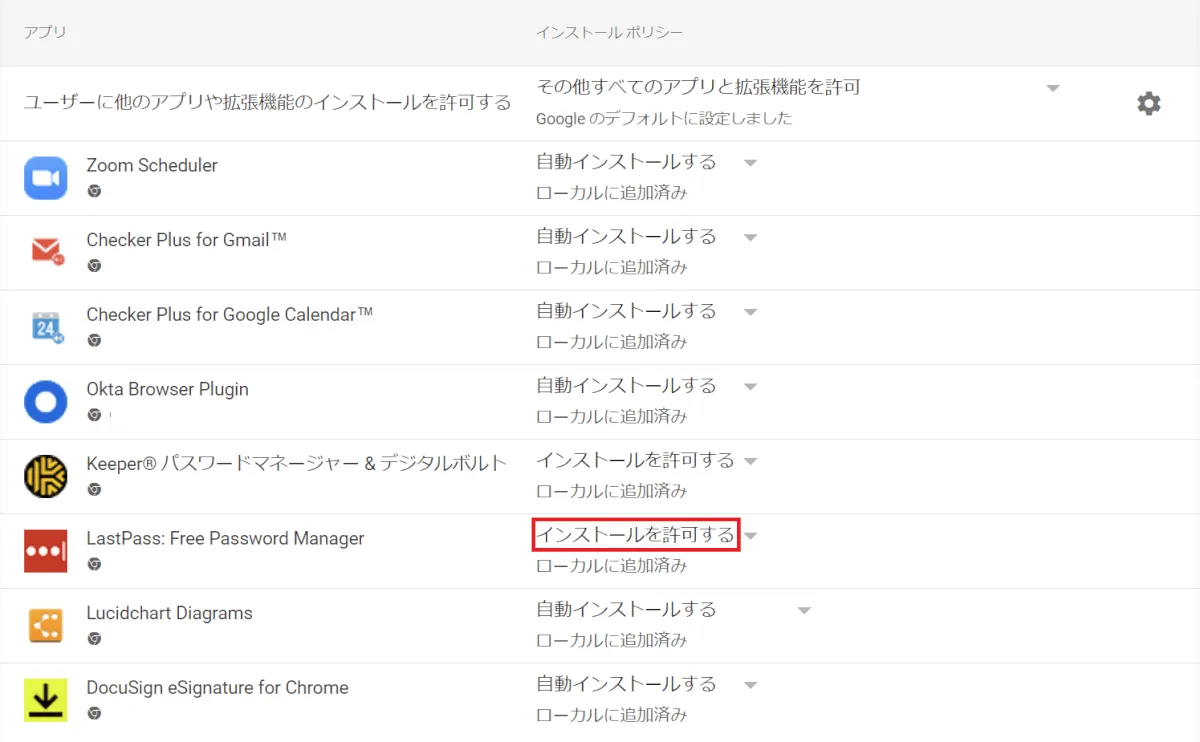Open the DocuSign eSignature for Chrome entry

(217, 688)
